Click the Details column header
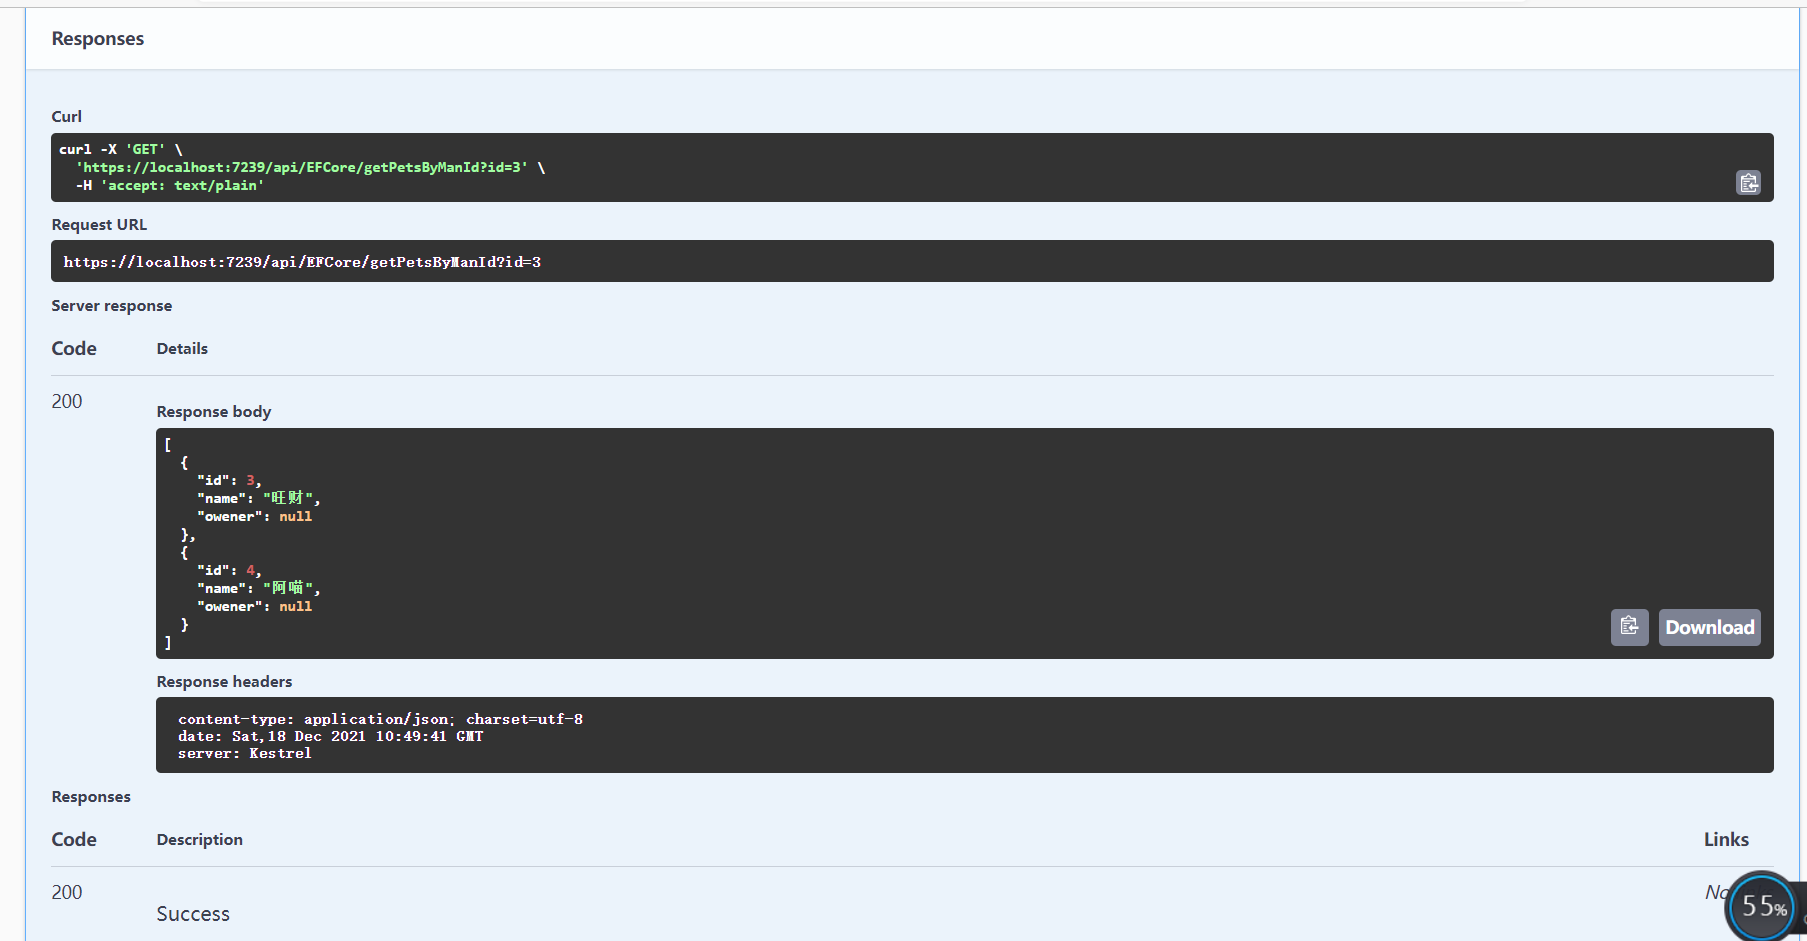The height and width of the screenshot is (941, 1807). [182, 348]
